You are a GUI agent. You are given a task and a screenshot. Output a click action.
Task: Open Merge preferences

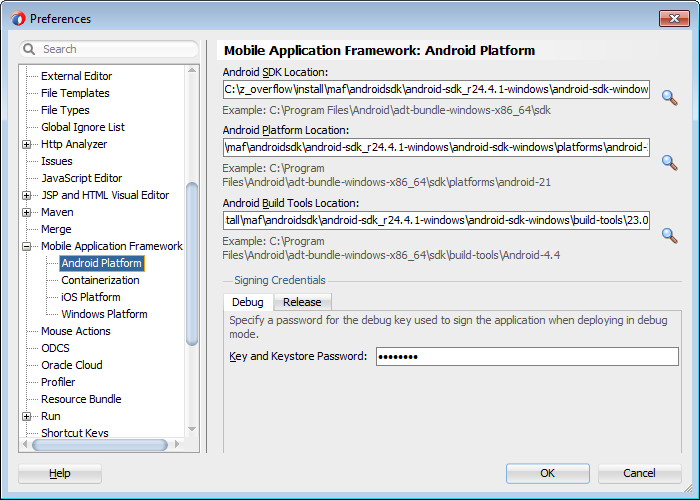56,229
